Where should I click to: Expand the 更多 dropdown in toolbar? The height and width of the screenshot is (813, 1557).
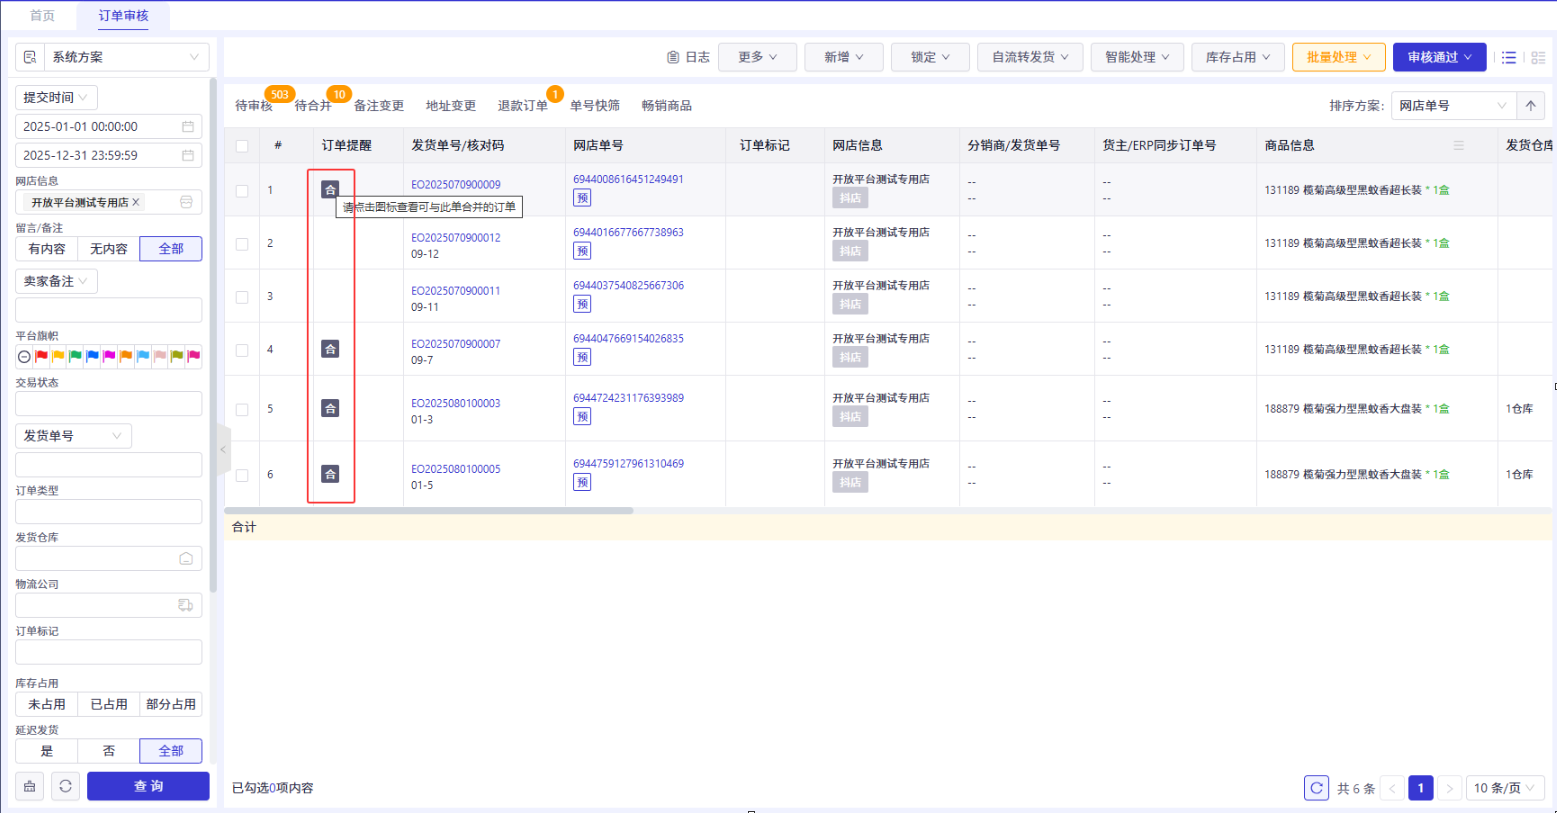tap(757, 57)
